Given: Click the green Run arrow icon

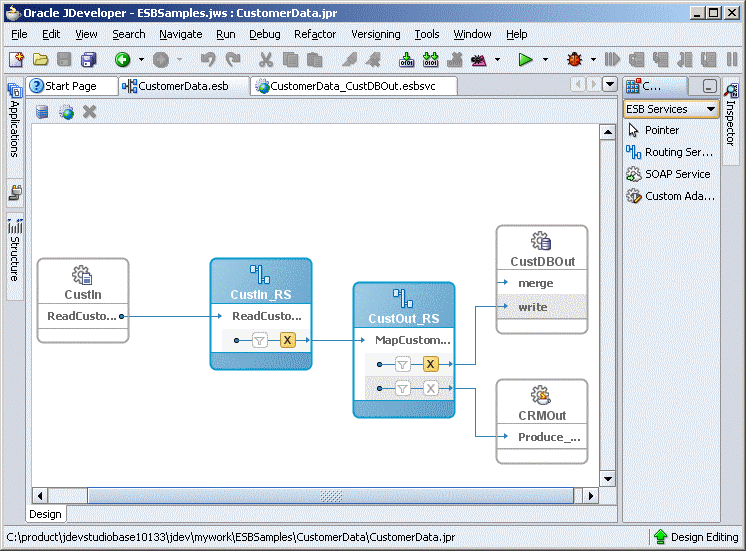Looking at the screenshot, I should tap(525, 59).
